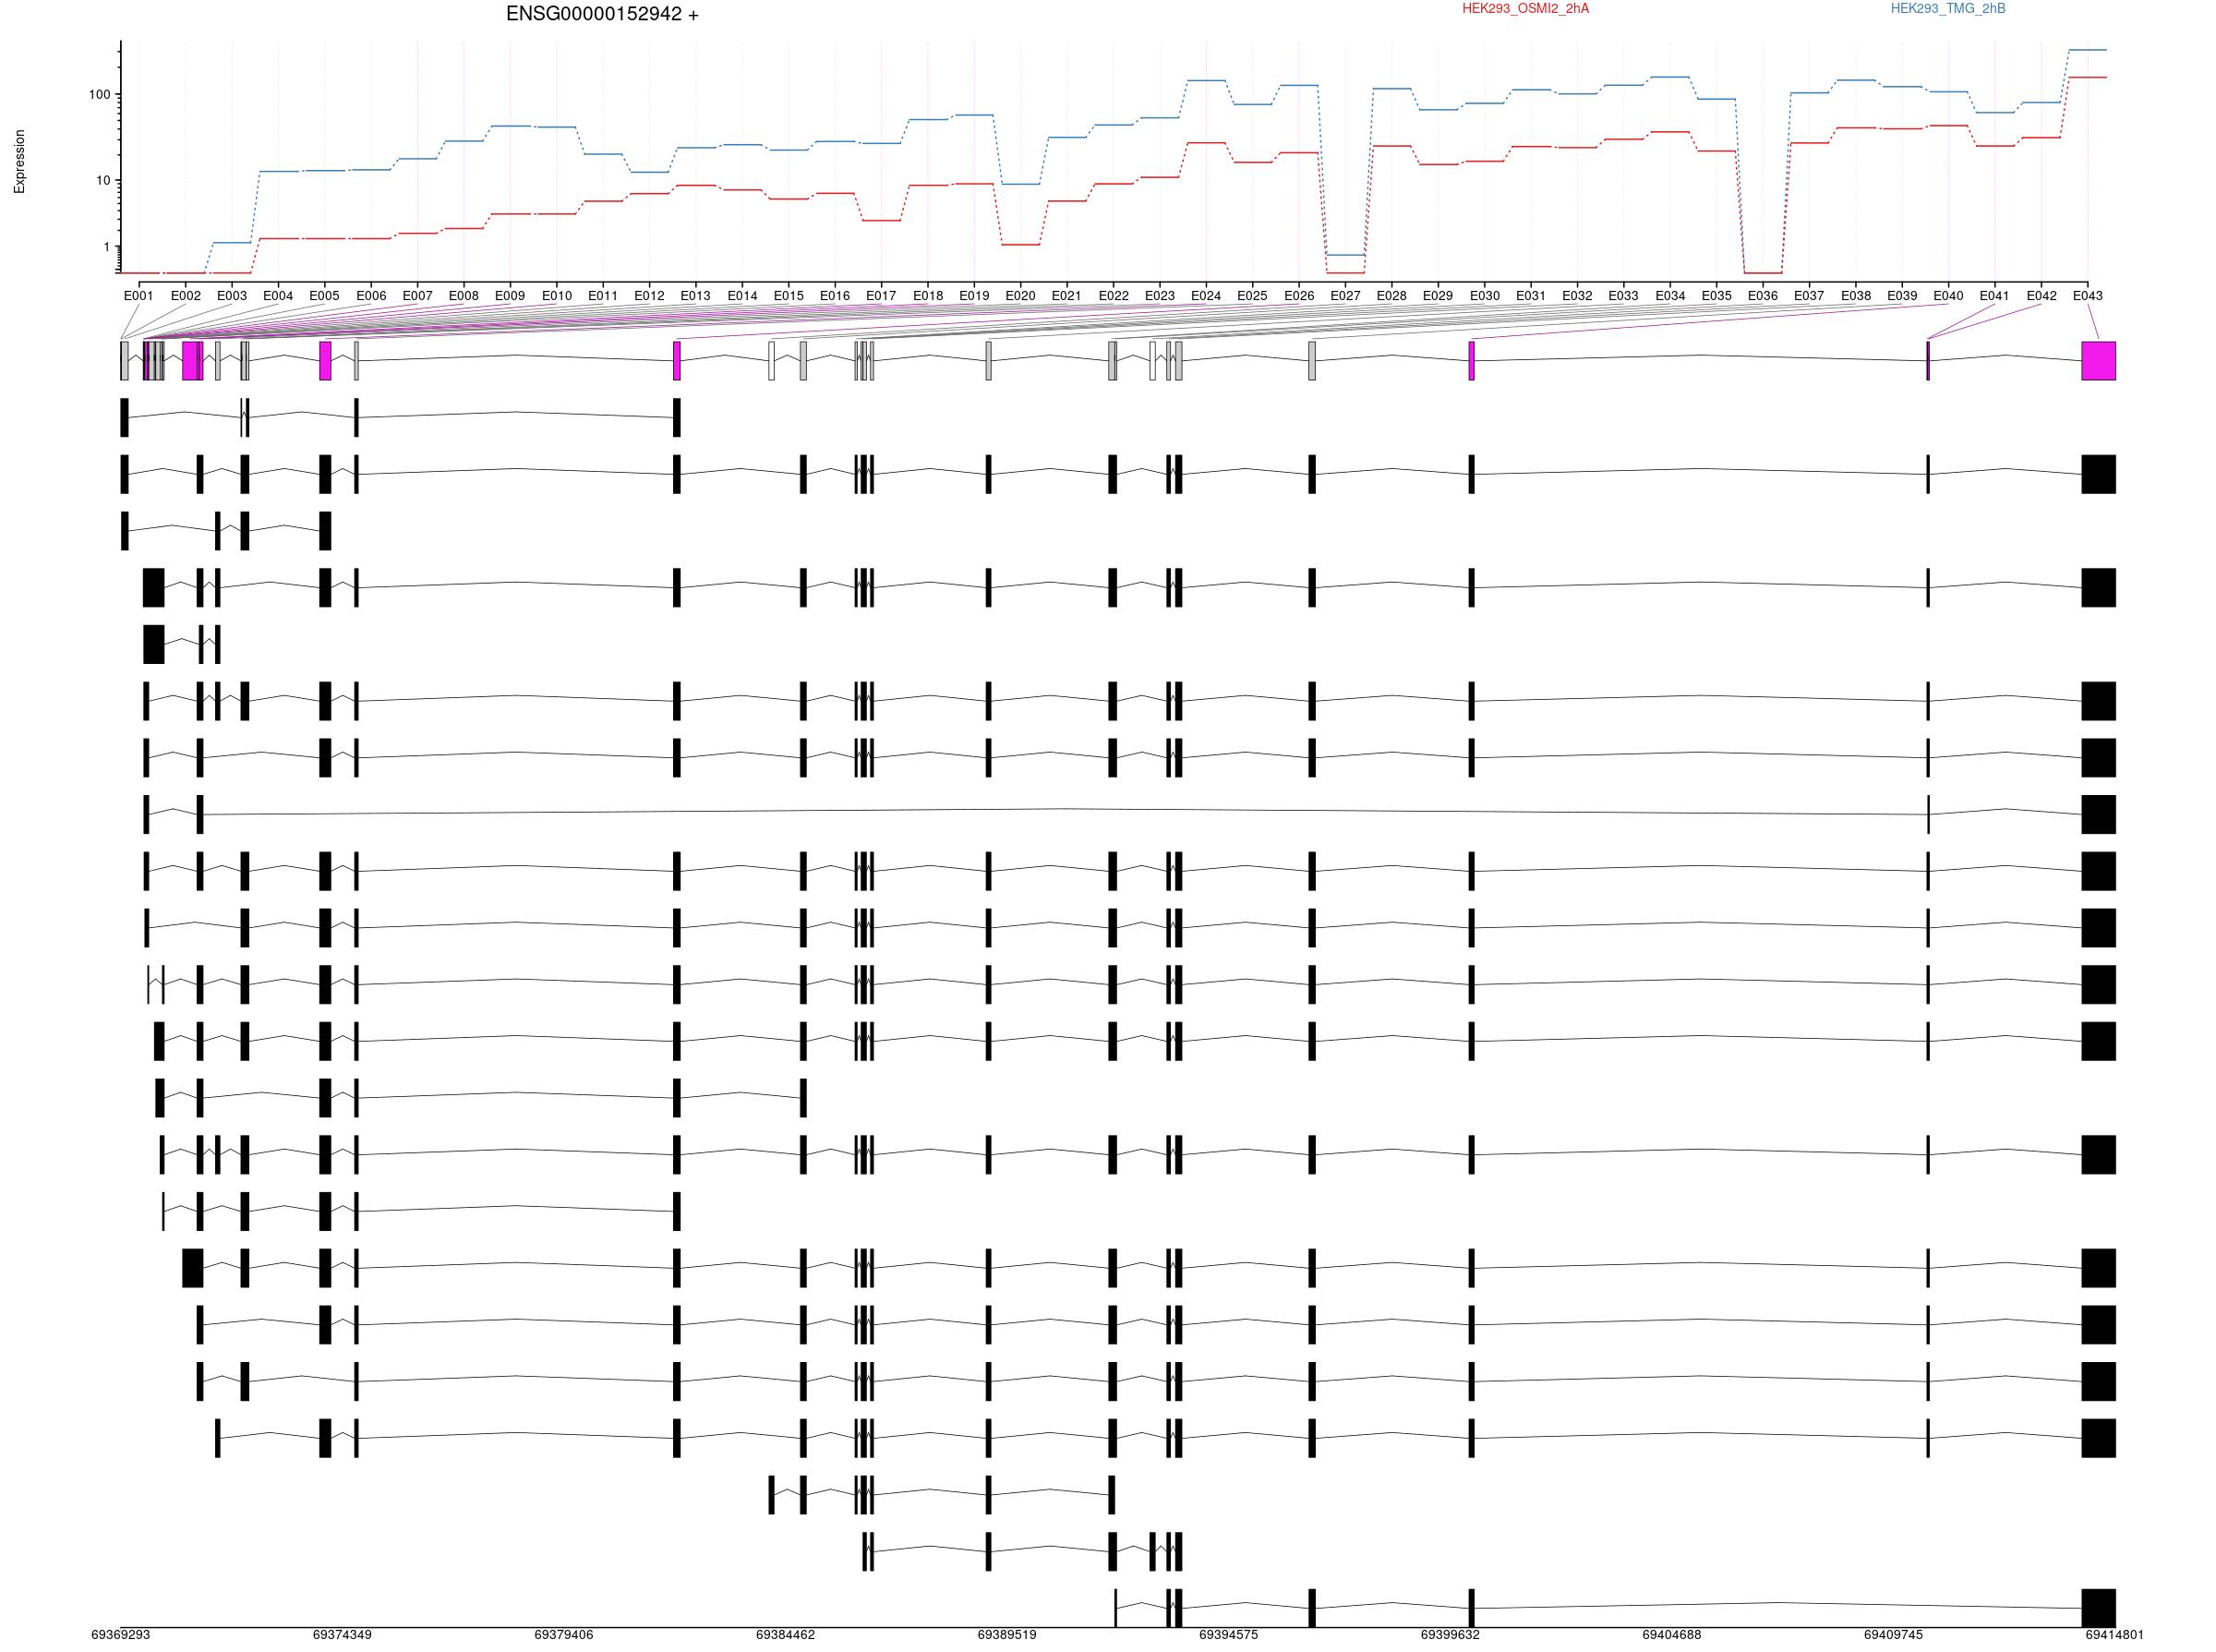Screen dimensions: 2216x1652
Task: Select exon bin label E035
Action: [1716, 296]
